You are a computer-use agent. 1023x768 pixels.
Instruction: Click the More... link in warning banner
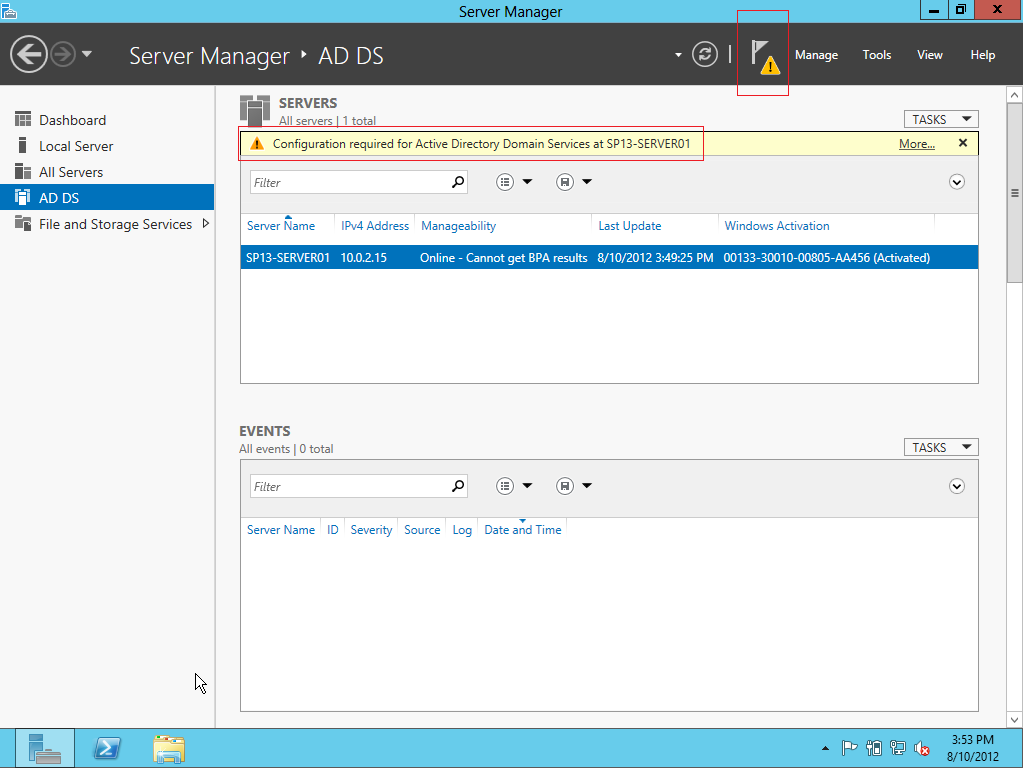coord(917,144)
